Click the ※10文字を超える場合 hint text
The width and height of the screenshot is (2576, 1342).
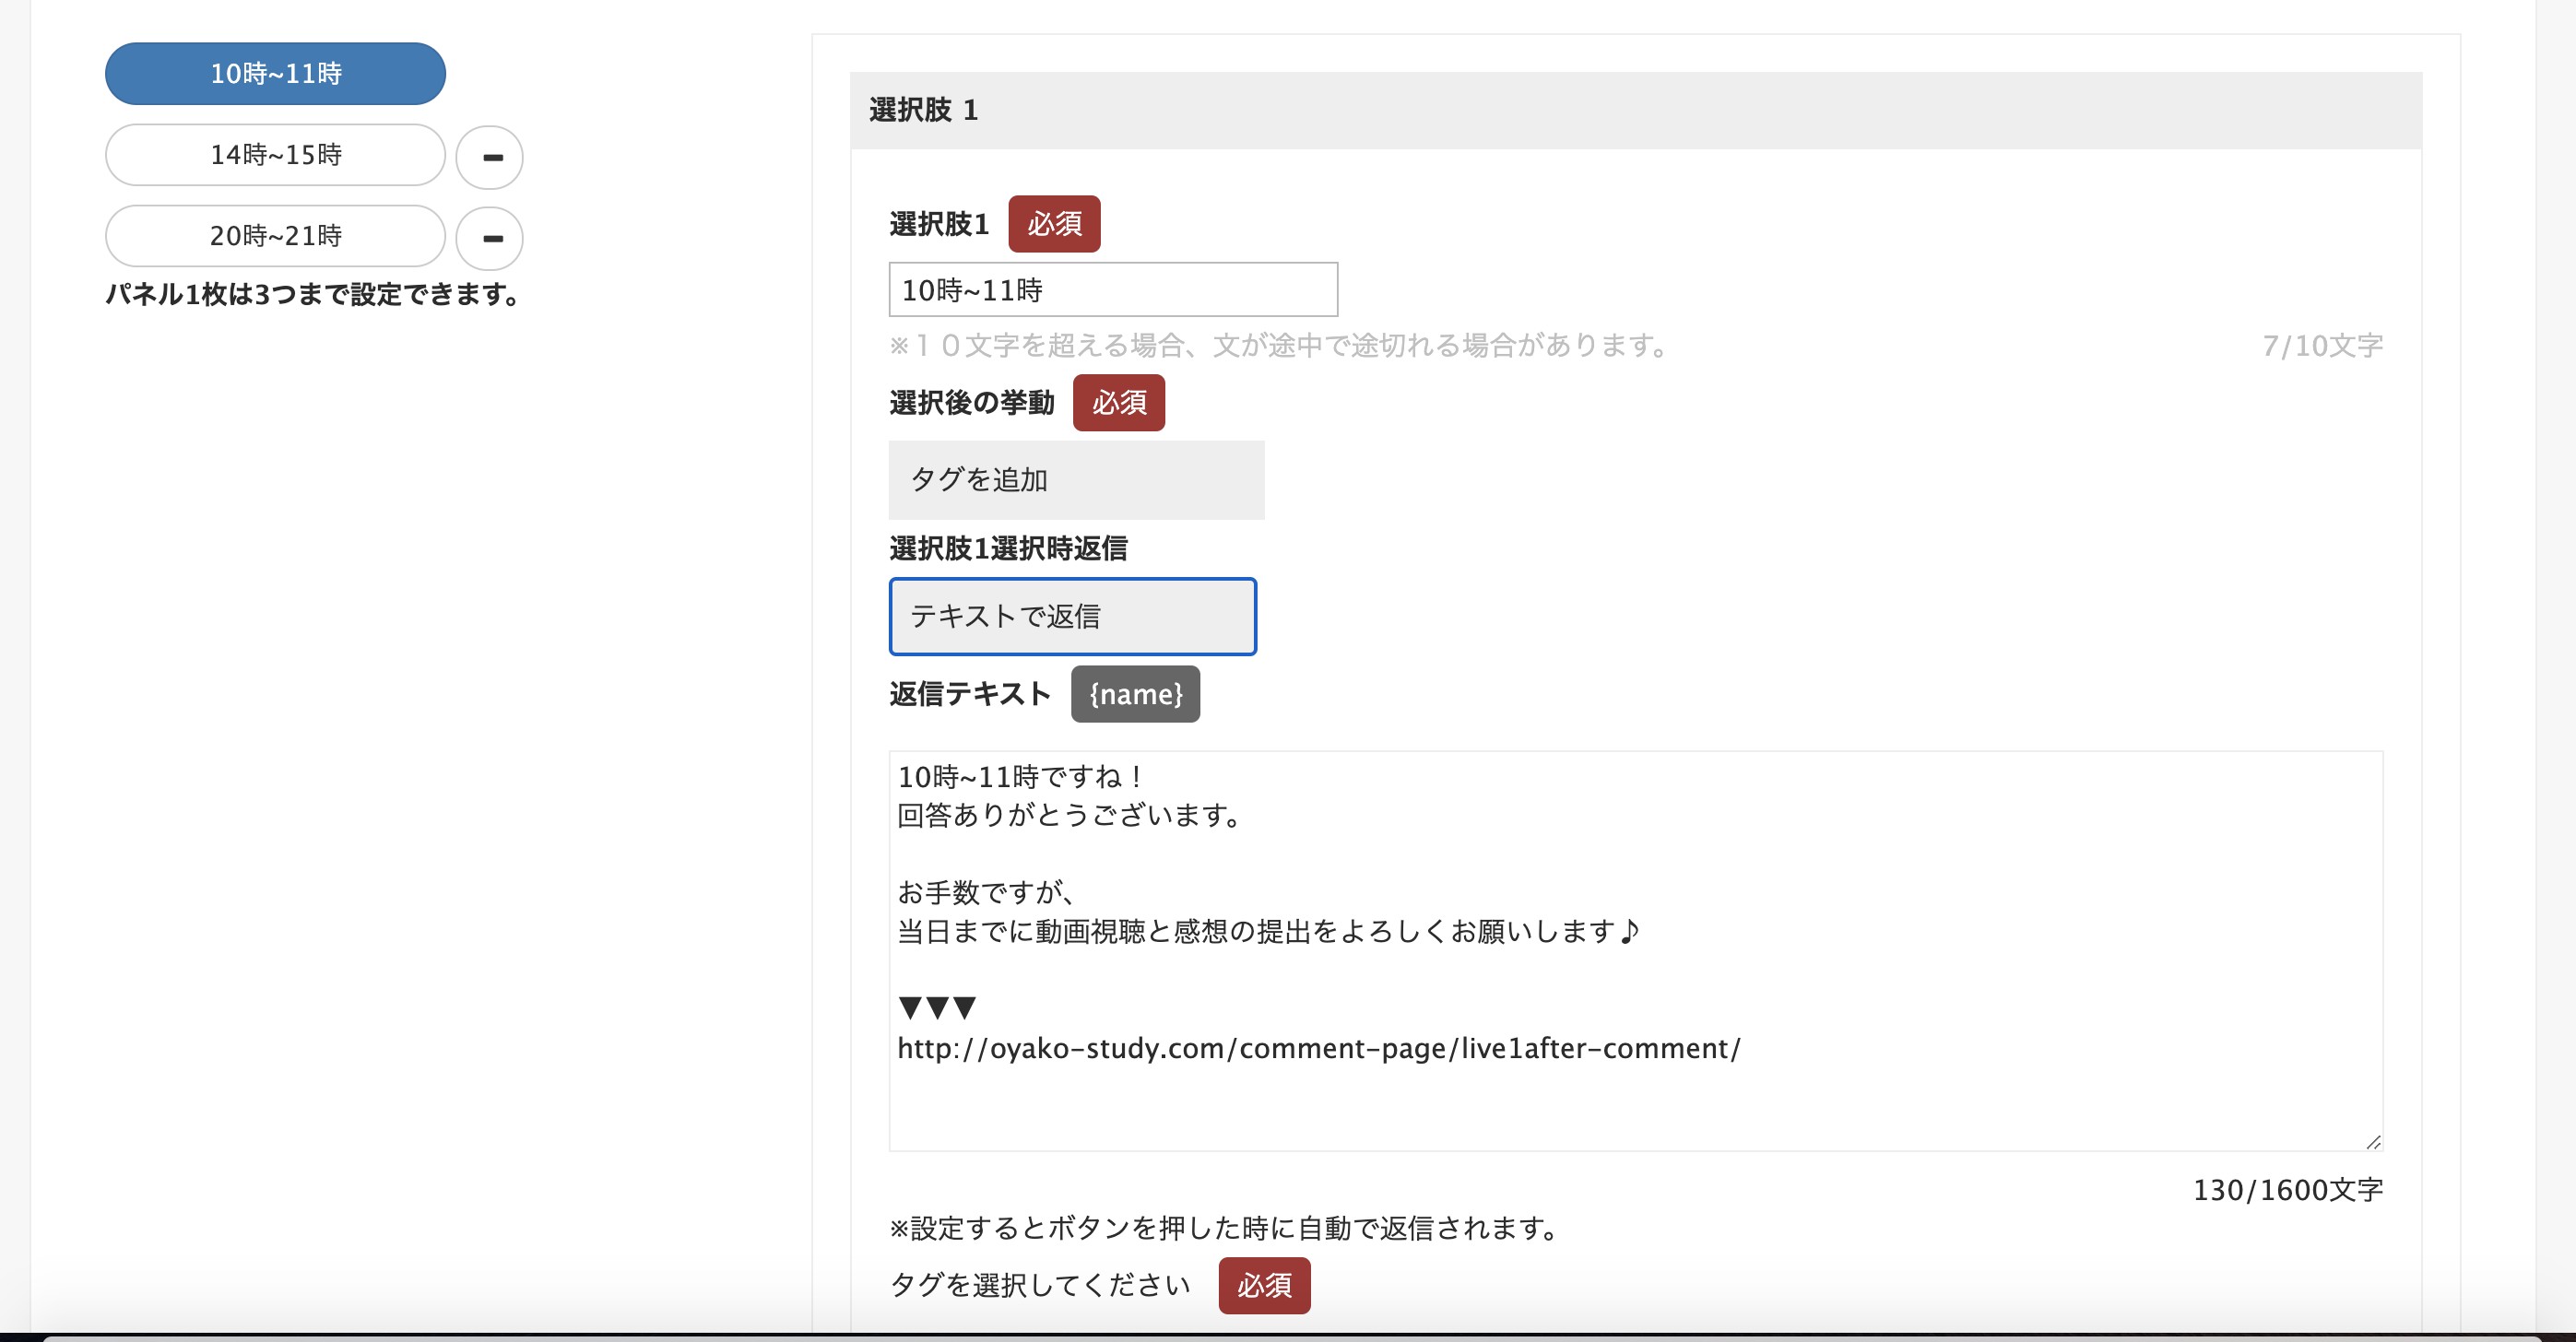1278,346
